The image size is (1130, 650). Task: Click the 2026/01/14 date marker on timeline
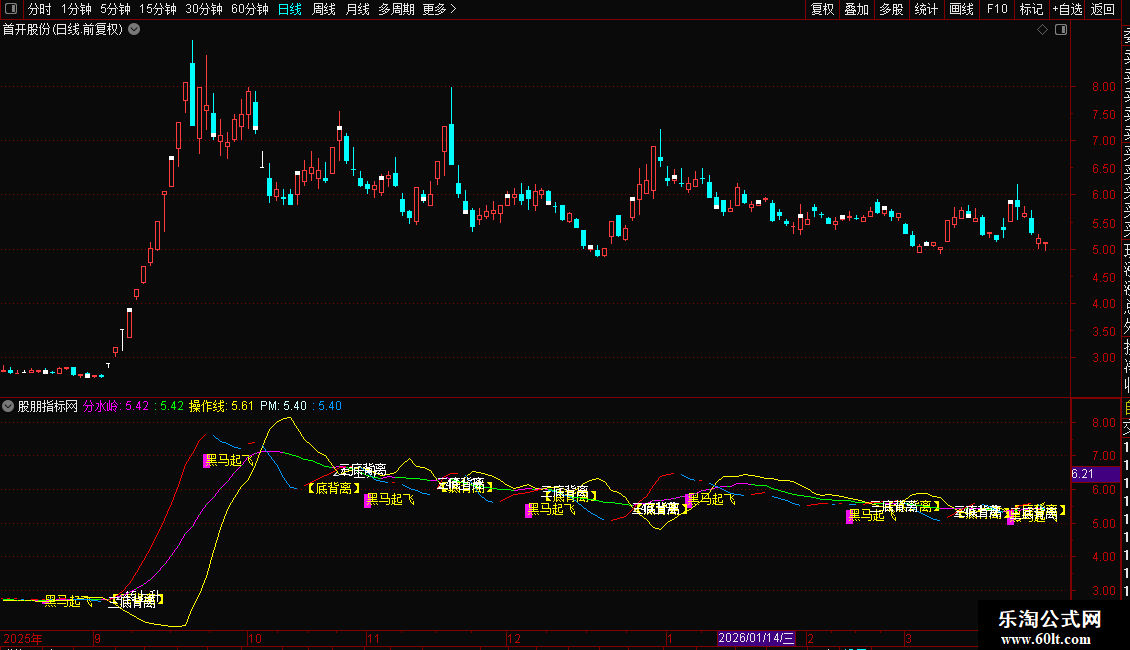click(755, 638)
